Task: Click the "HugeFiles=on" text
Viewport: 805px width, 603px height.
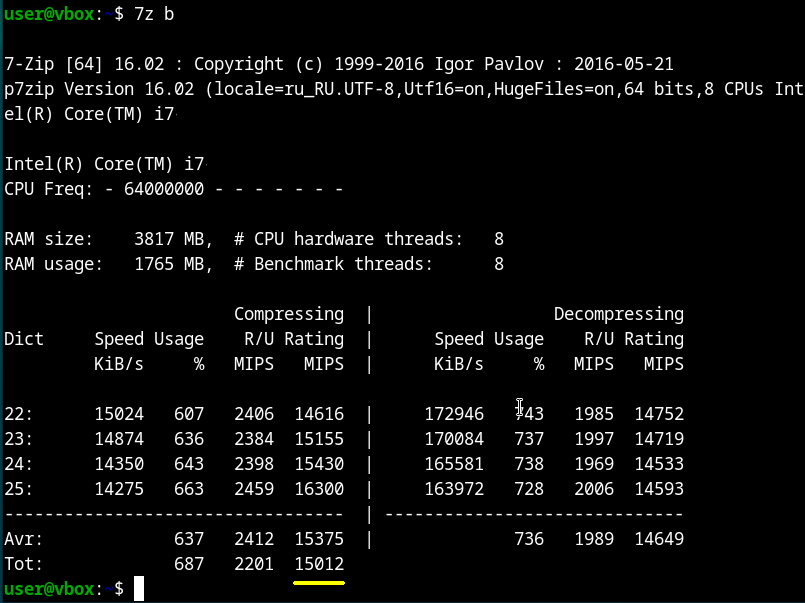Action: click(x=553, y=89)
